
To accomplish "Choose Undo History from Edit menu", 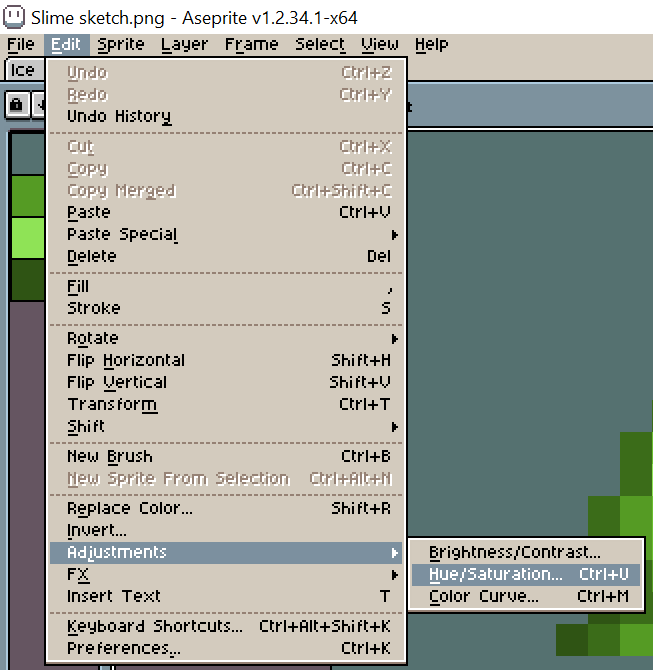I will click(226, 116).
